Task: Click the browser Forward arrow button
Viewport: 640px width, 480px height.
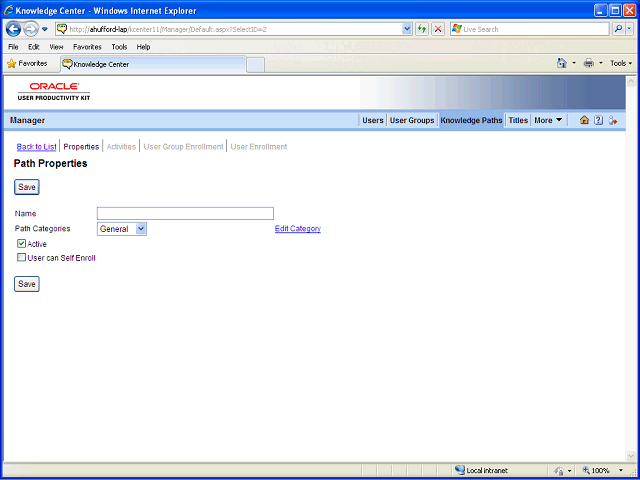Action: 31,29
